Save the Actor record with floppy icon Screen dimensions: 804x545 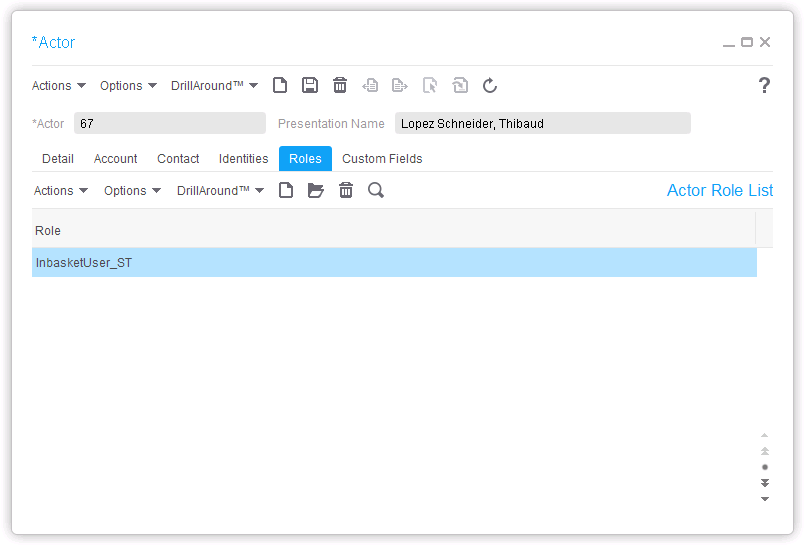click(x=310, y=86)
